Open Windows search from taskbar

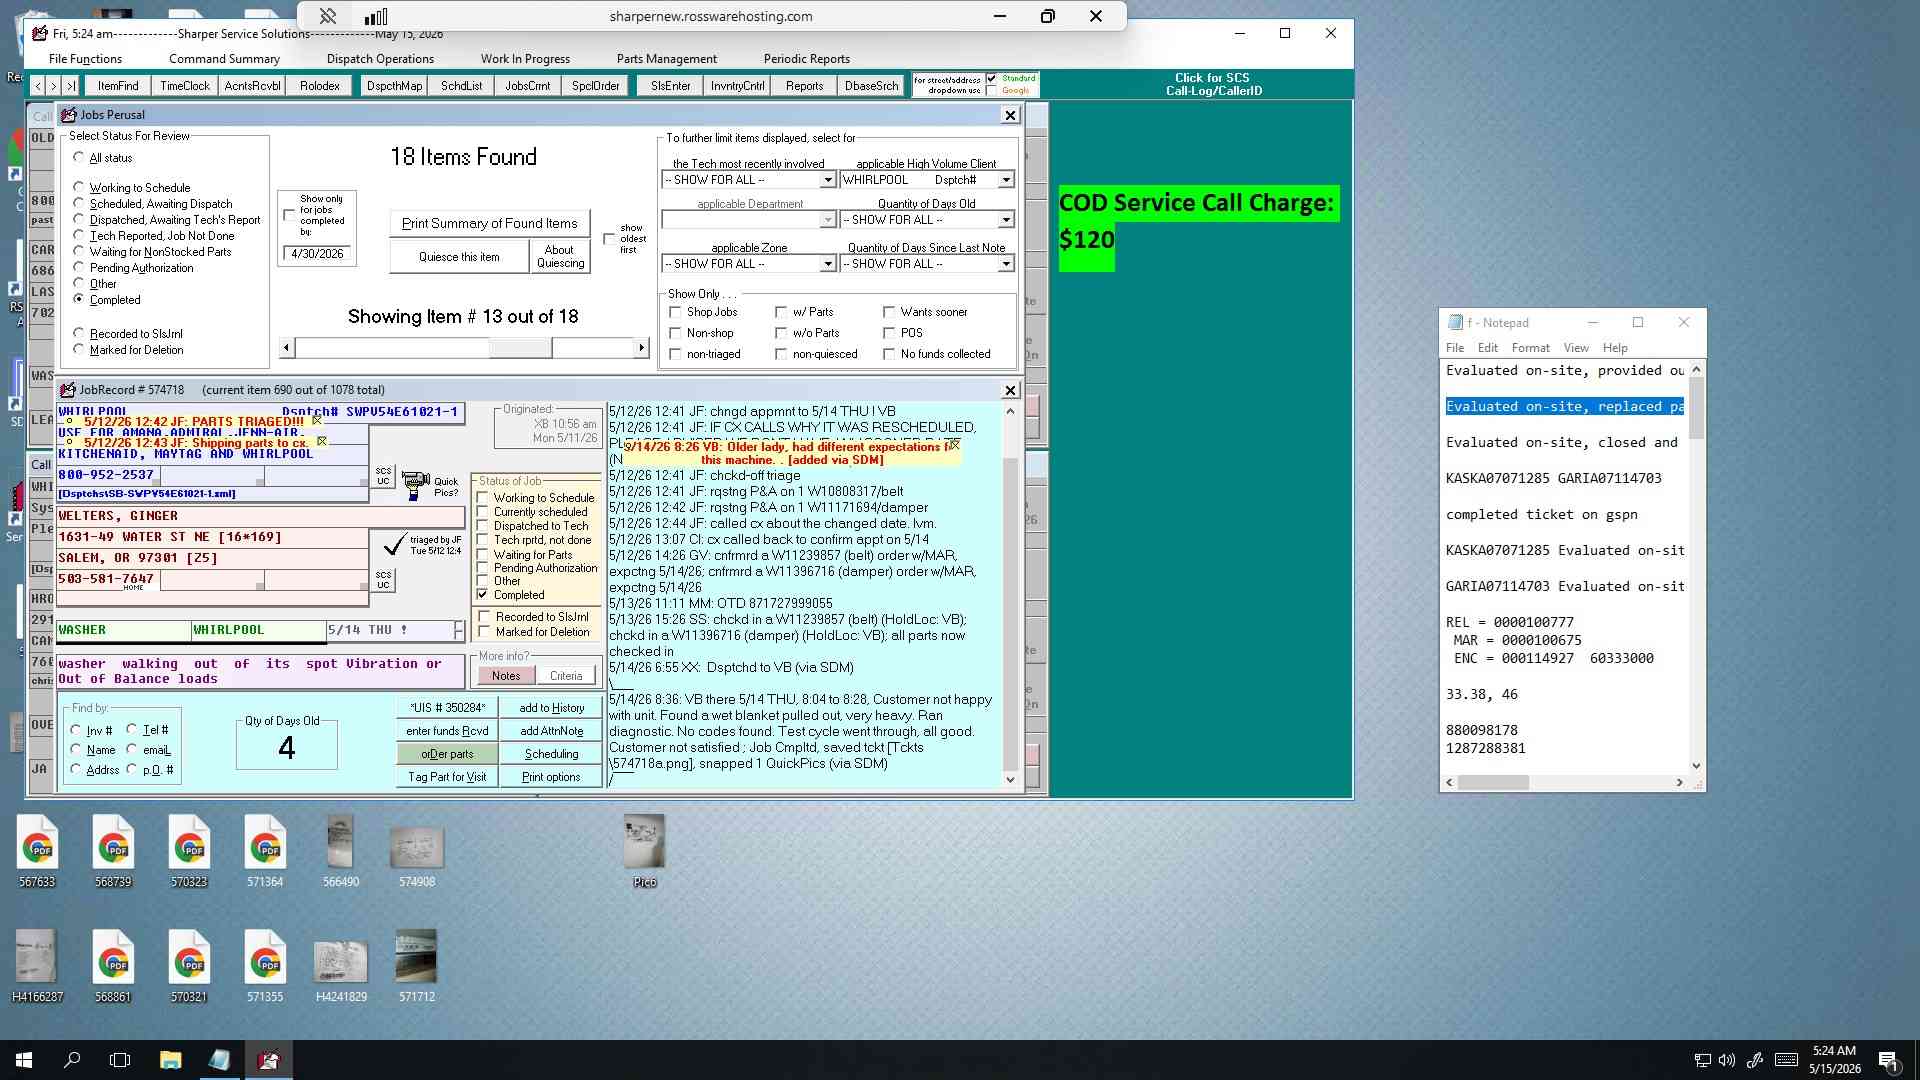[x=72, y=1060]
